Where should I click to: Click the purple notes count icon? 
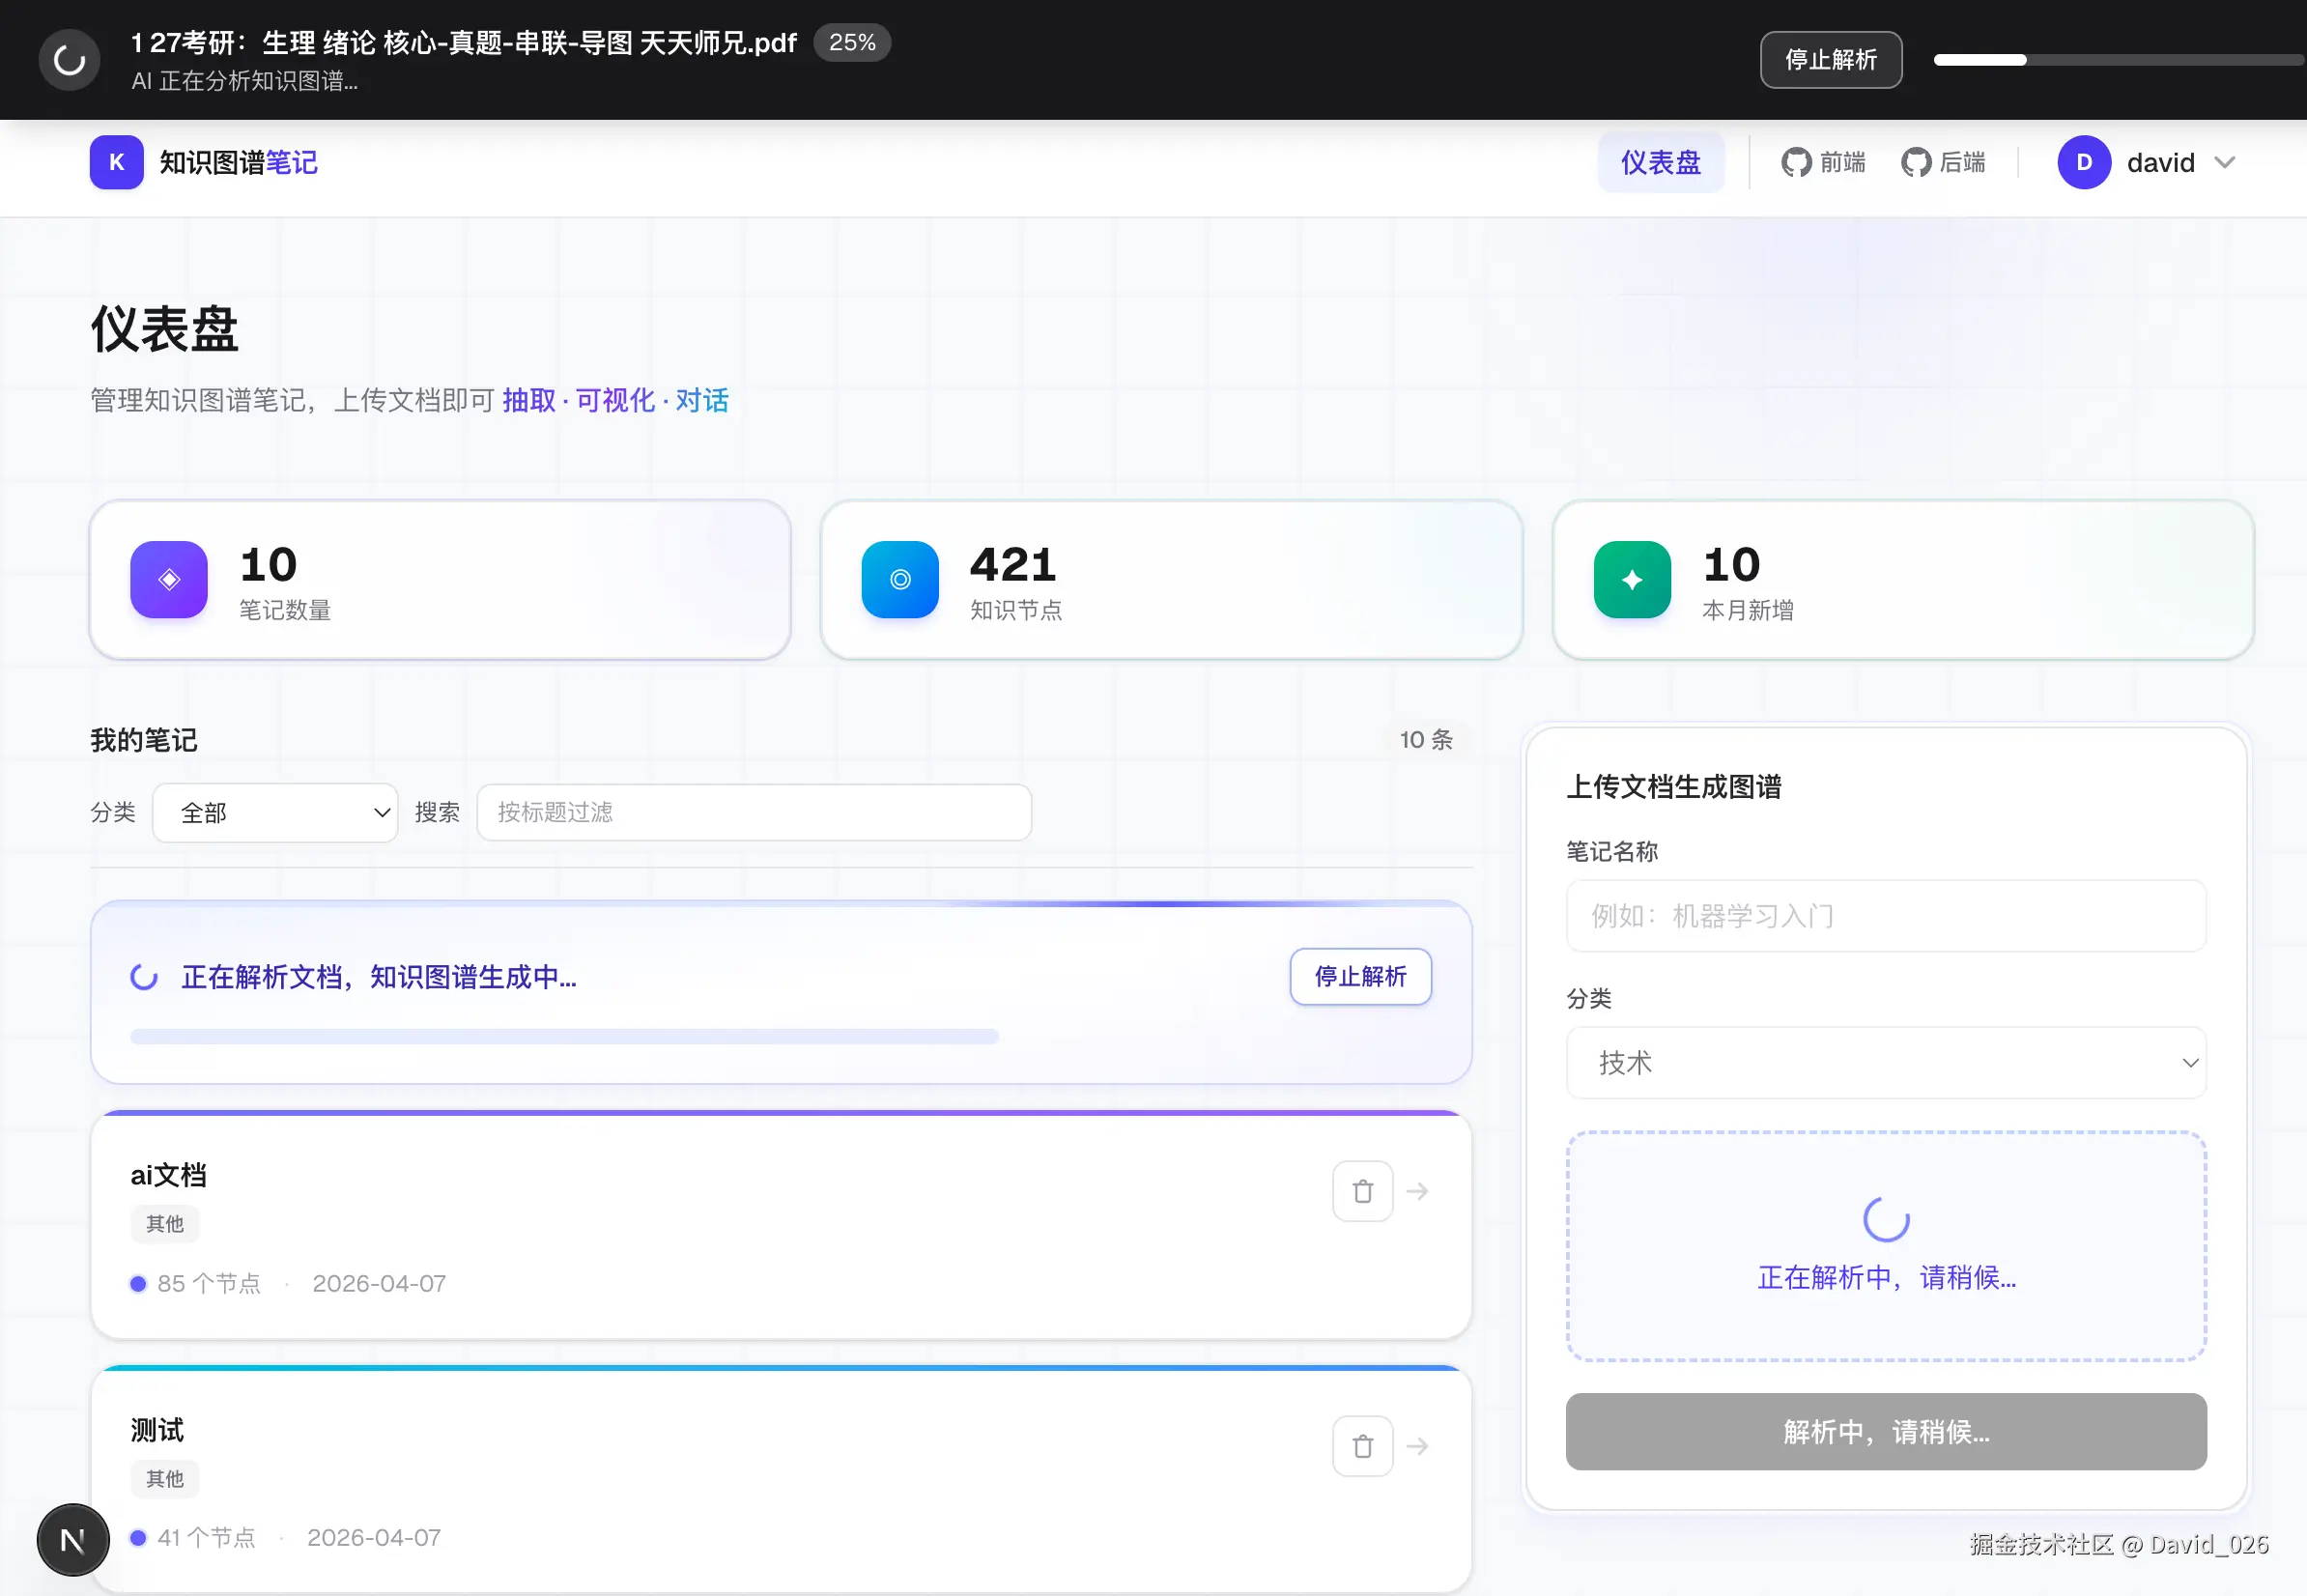click(168, 579)
